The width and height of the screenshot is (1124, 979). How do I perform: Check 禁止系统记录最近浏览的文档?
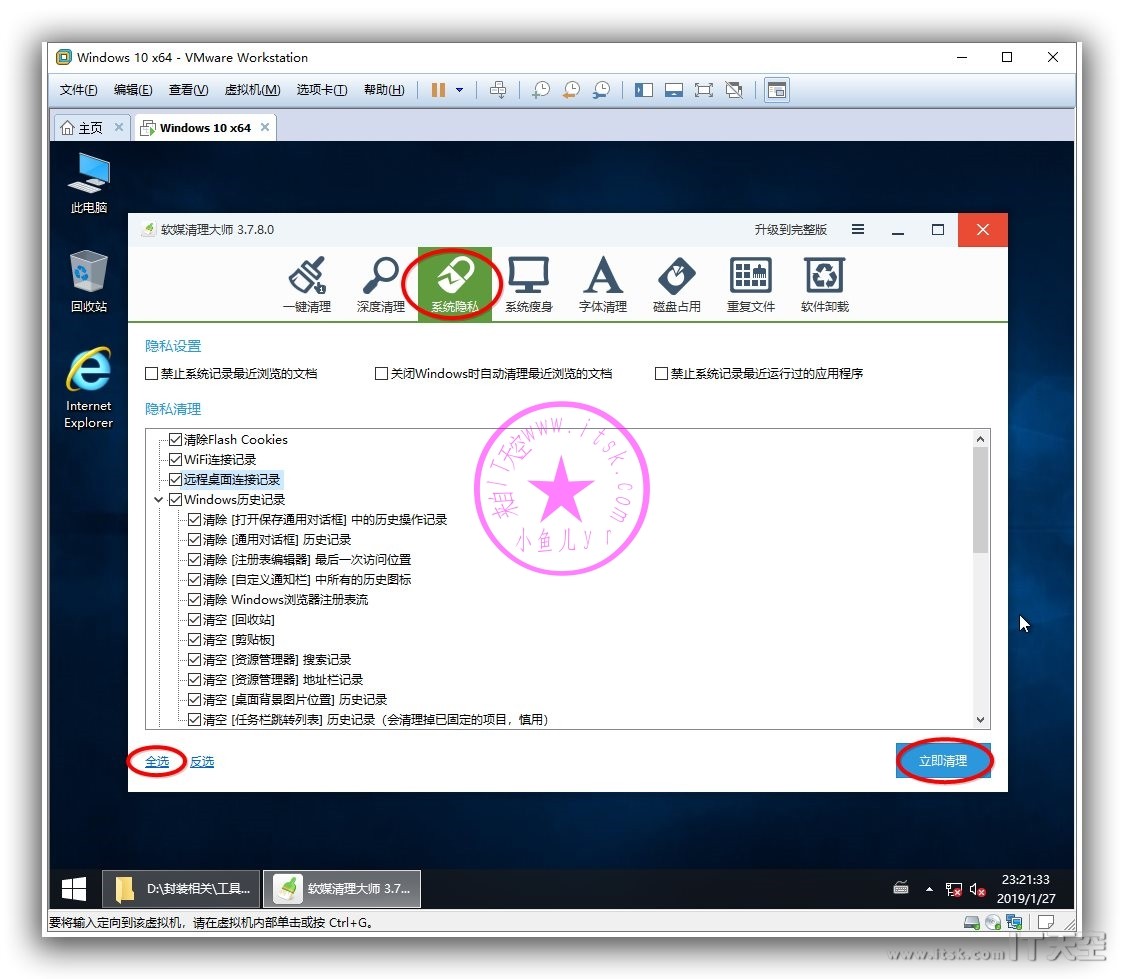(x=151, y=373)
